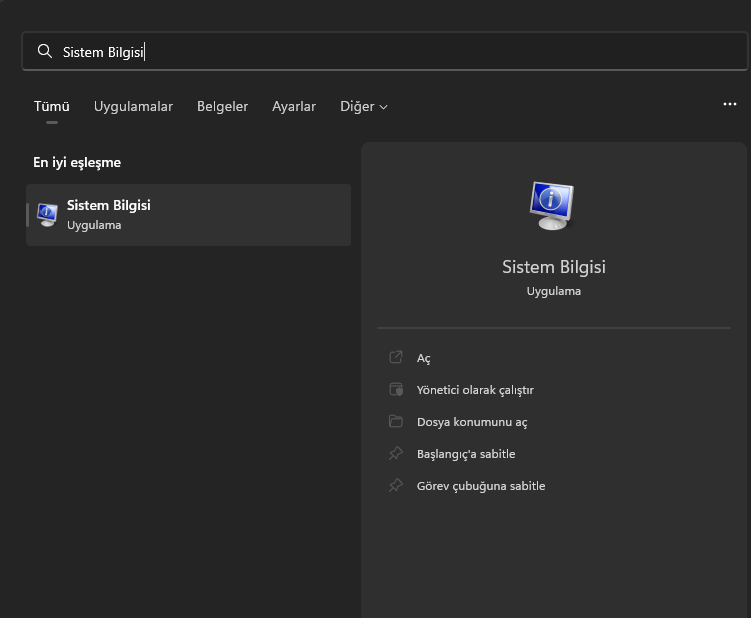This screenshot has height=618, width=751.
Task: Open the Ayarlar filter tab
Action: [x=294, y=106]
